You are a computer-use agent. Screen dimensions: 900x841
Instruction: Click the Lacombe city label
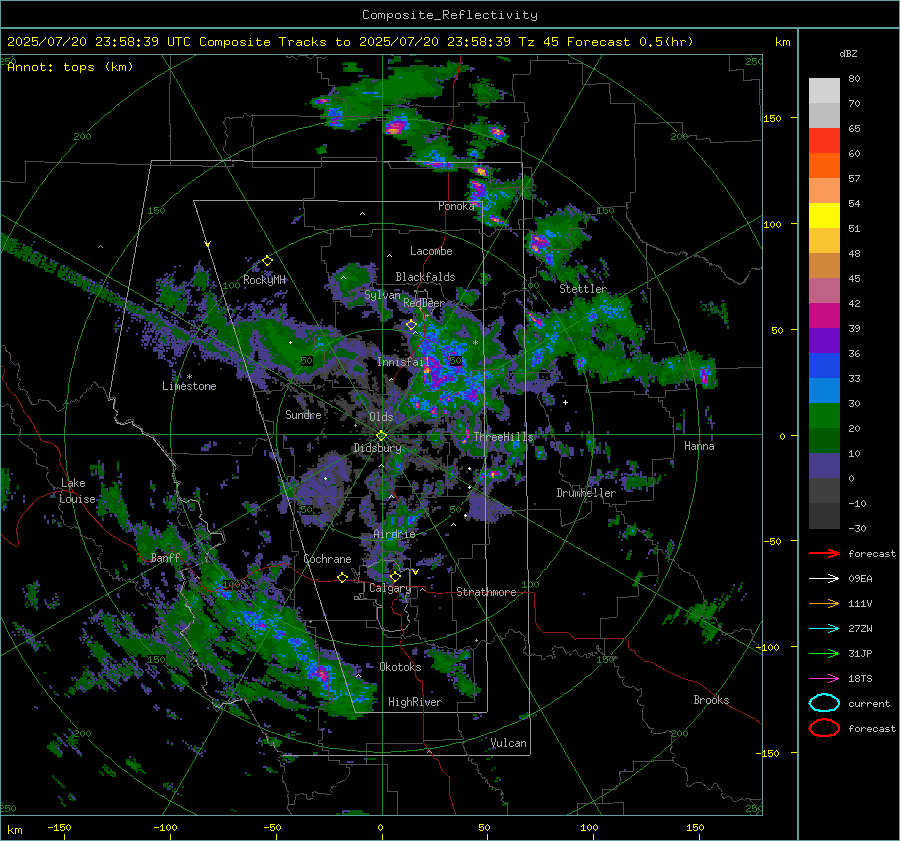(x=431, y=251)
